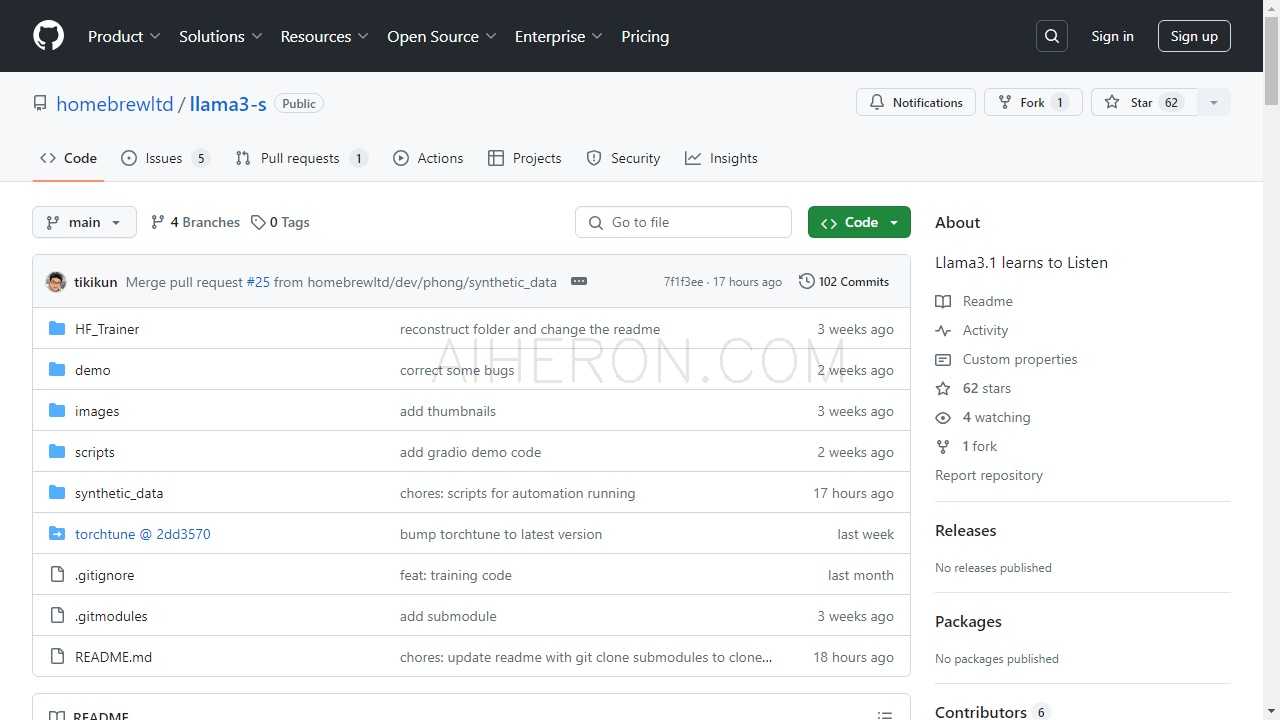Open the 'add thumbnails' commit message

(448, 411)
